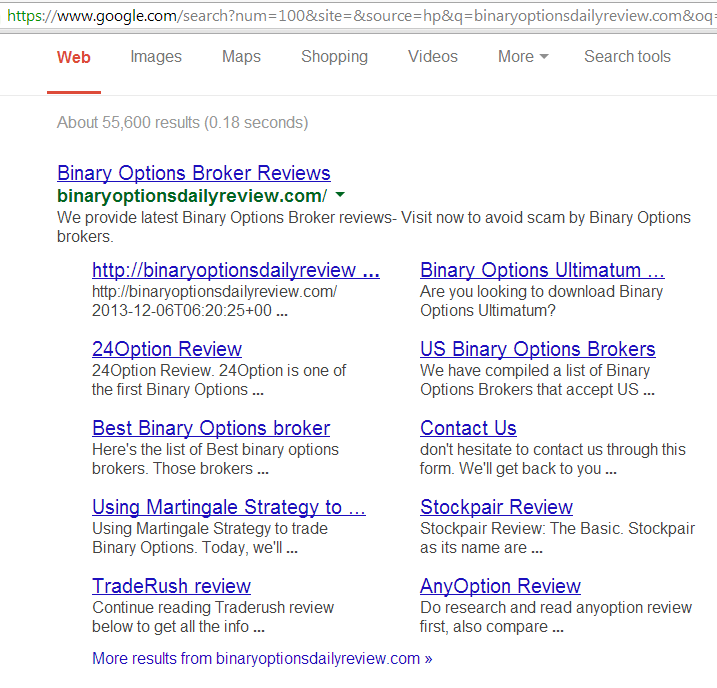Click the About 55,600 results text

coord(182,123)
